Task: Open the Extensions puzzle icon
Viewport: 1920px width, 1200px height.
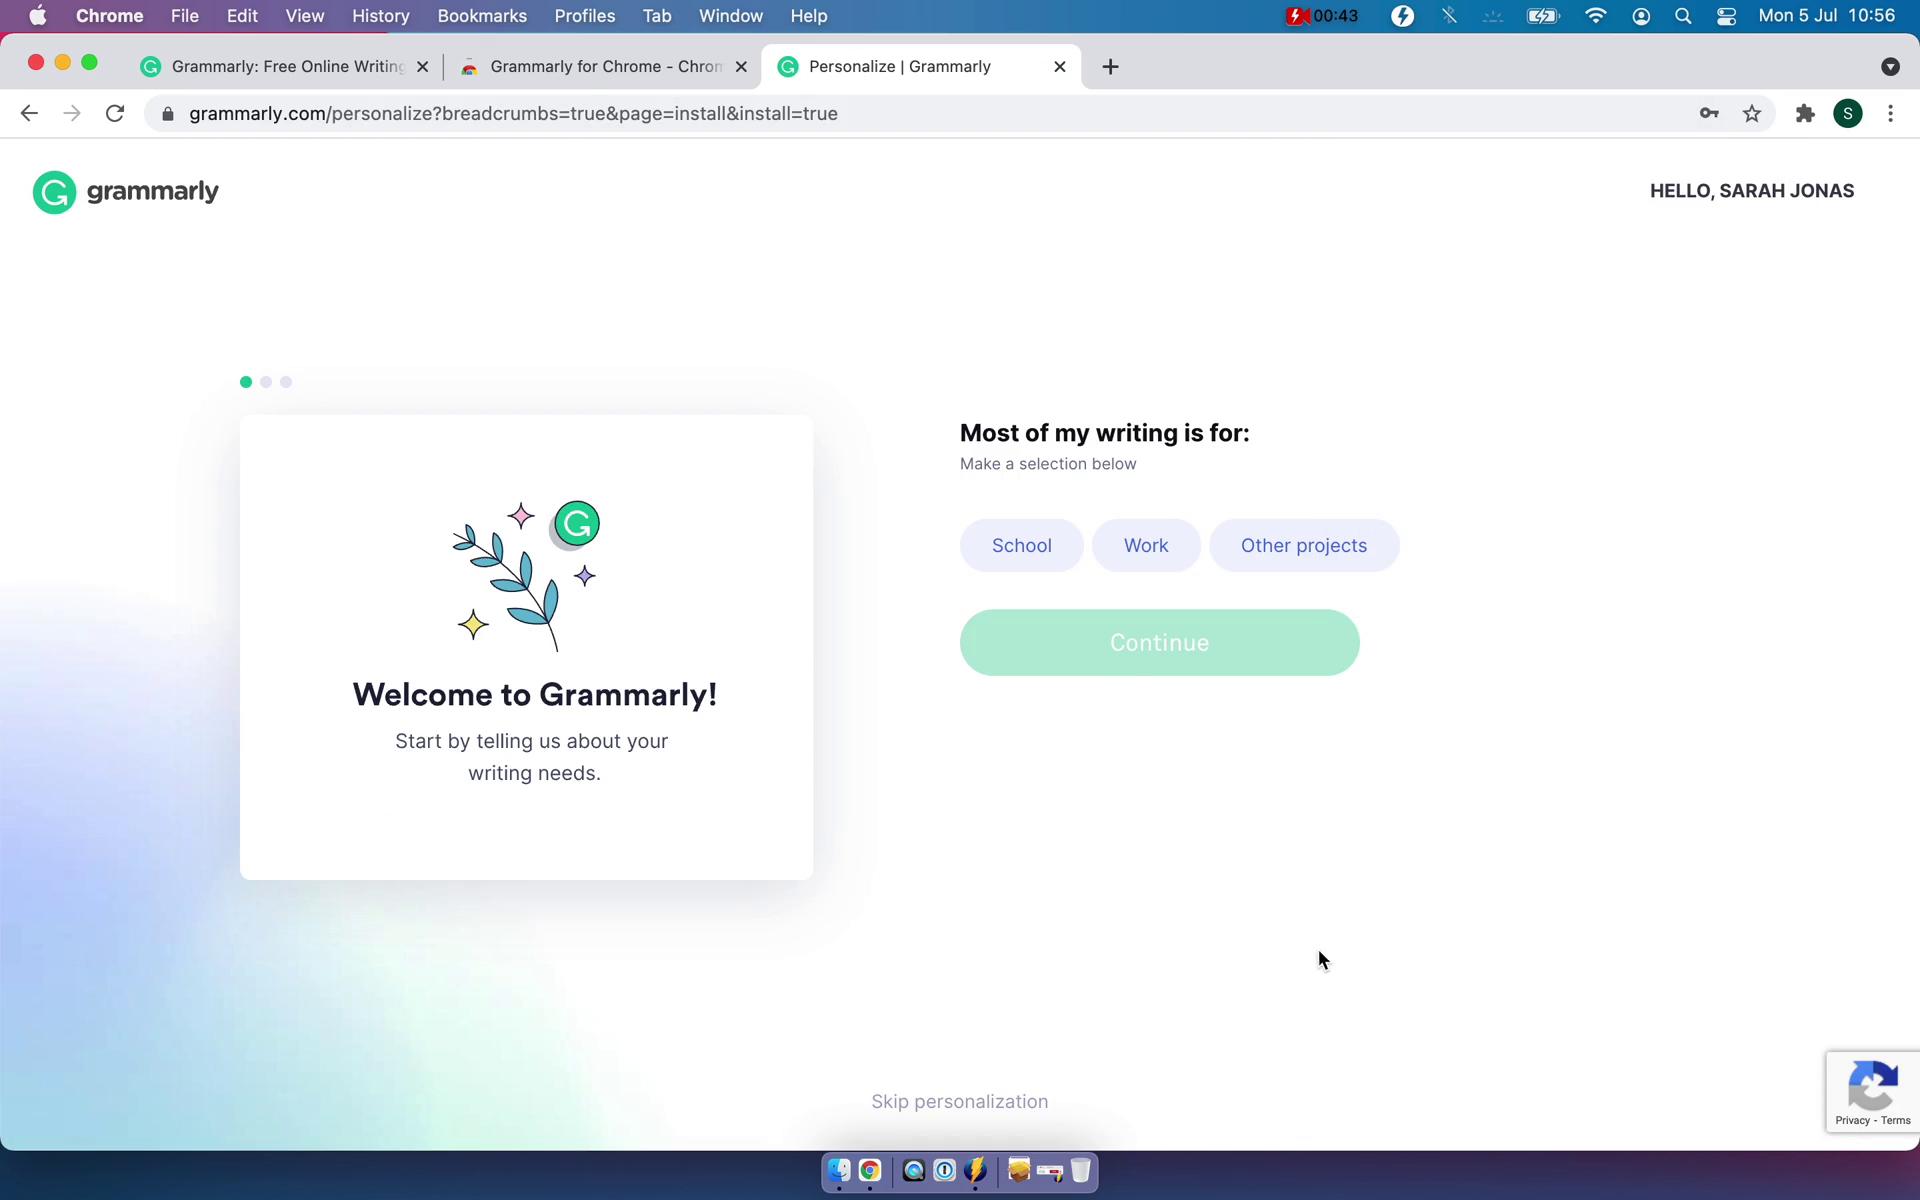Action: [1805, 114]
